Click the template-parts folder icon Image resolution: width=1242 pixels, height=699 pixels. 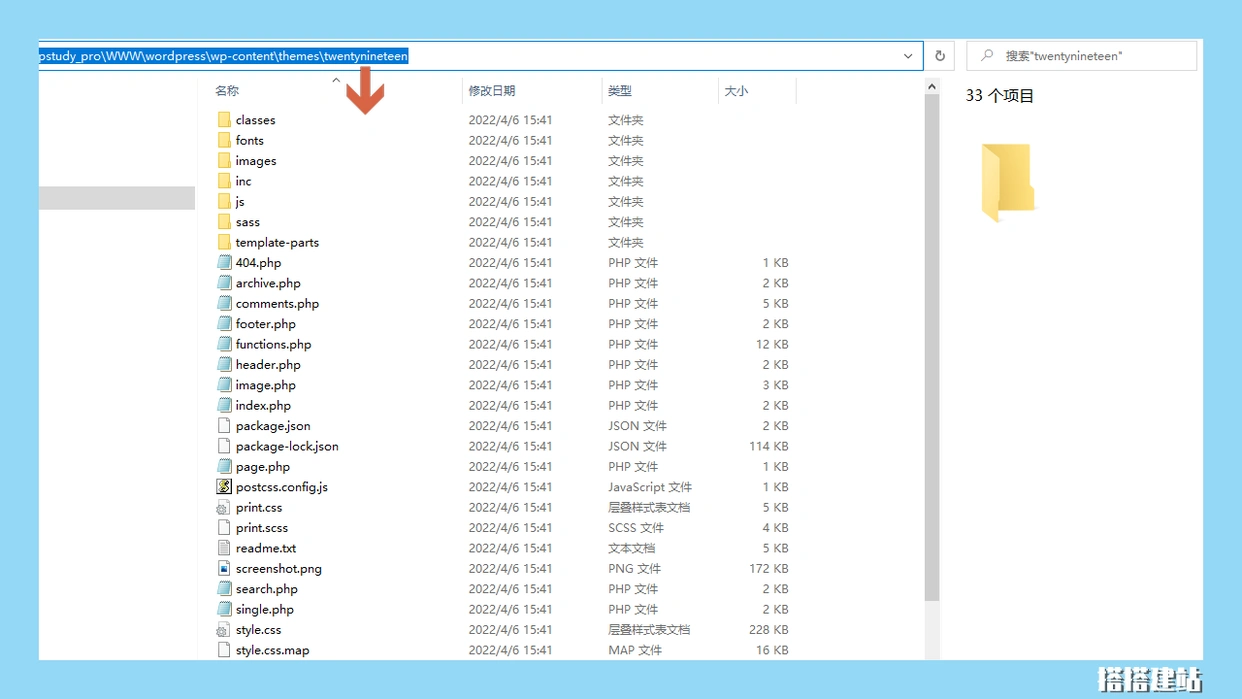(x=224, y=242)
